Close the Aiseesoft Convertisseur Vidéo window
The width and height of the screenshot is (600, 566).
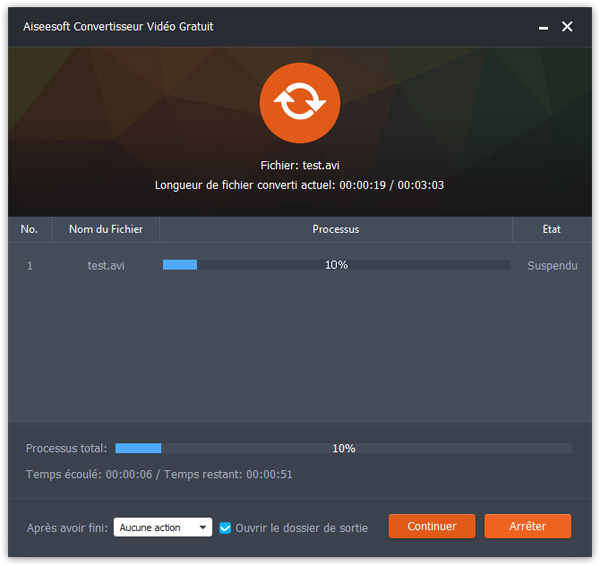pos(567,27)
